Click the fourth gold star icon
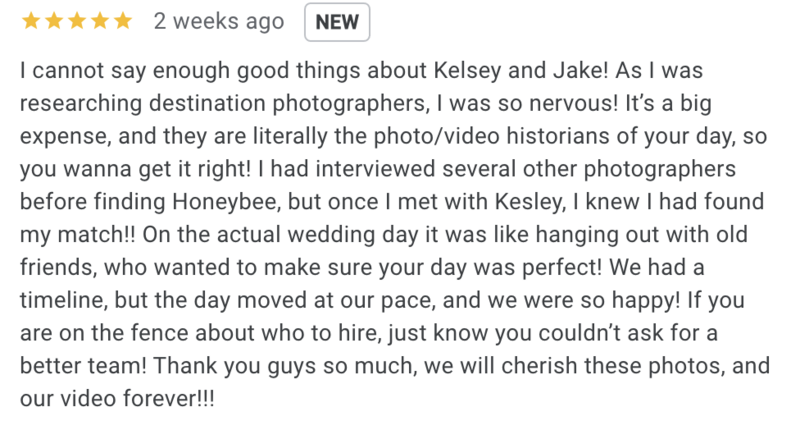The image size is (800, 430). pos(99,21)
